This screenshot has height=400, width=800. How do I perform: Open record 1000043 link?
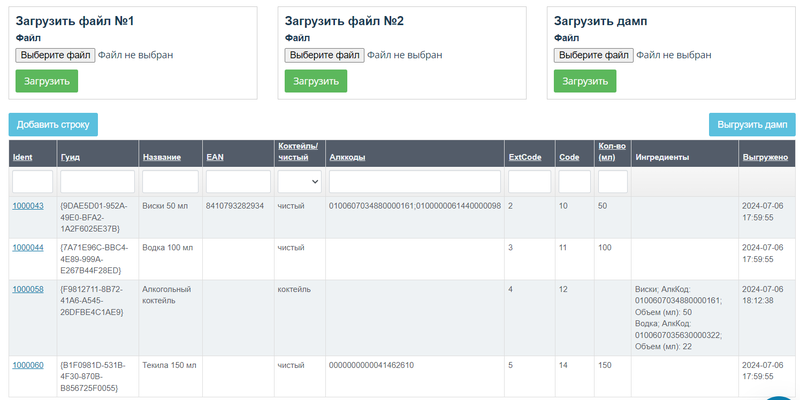28,206
